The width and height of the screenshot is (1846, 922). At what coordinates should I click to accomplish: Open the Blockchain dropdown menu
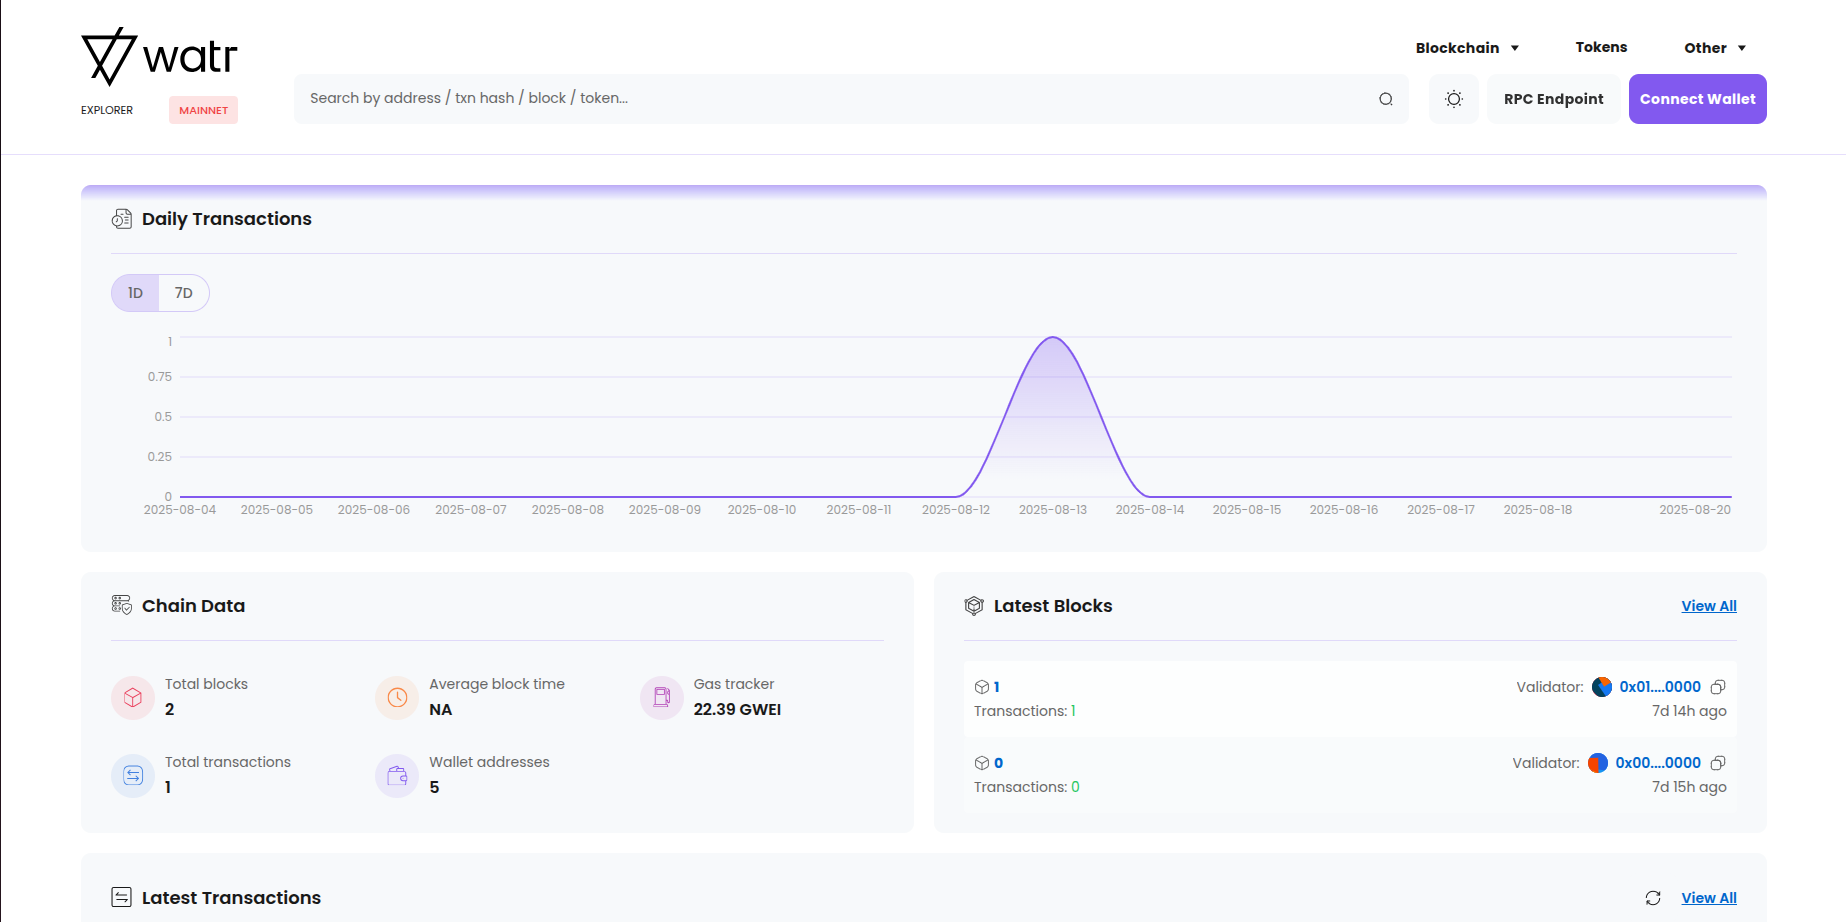[1467, 47]
